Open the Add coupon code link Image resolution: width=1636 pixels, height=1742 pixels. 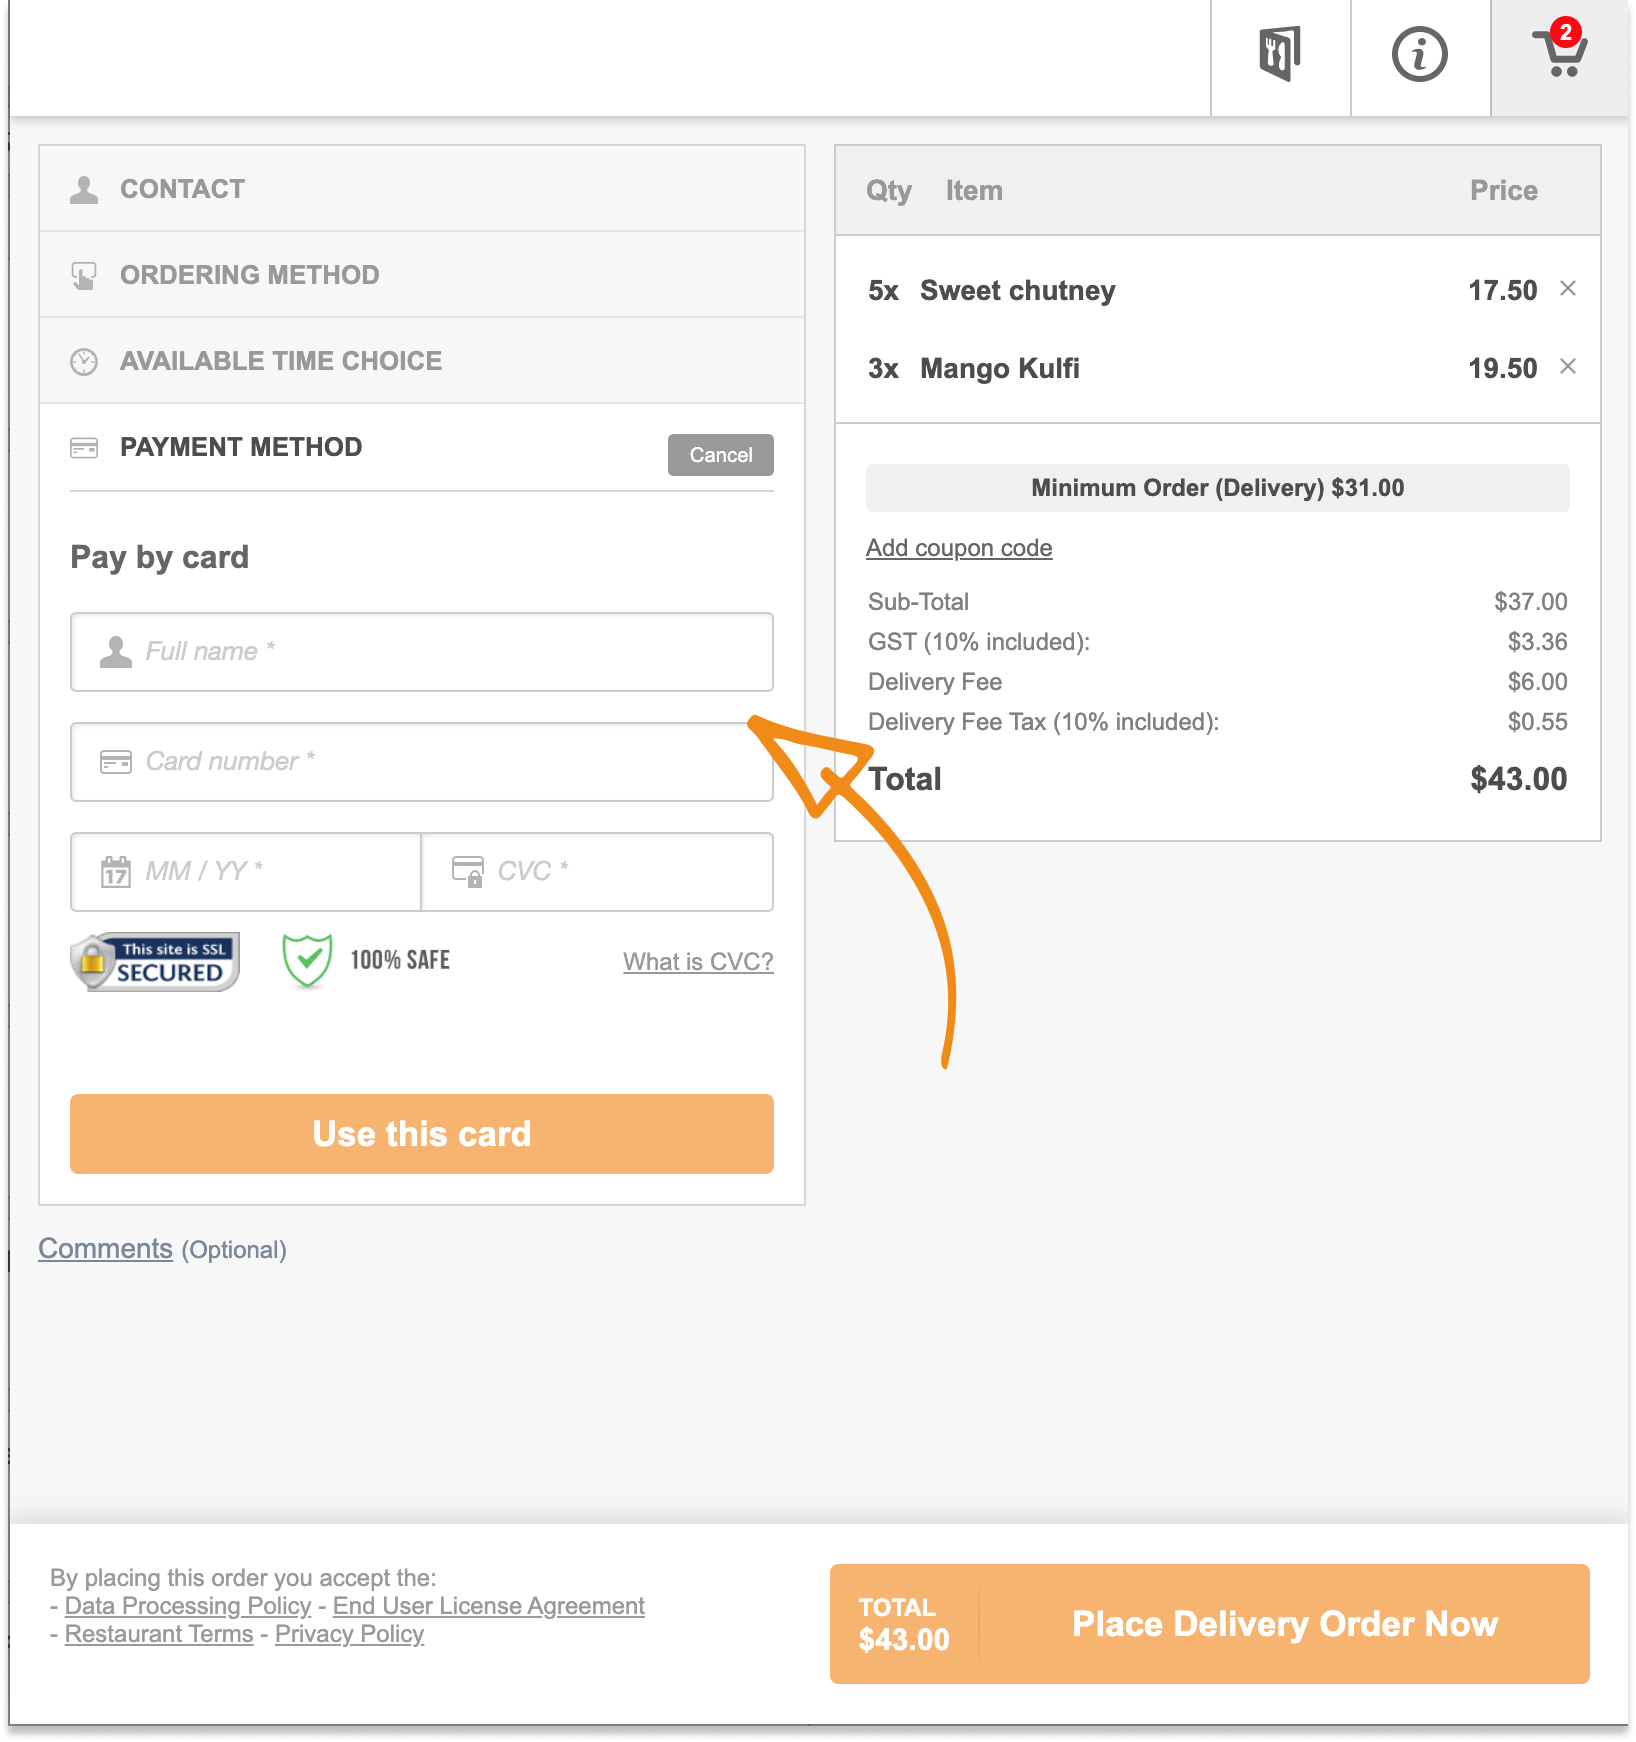pyautogui.click(x=958, y=548)
